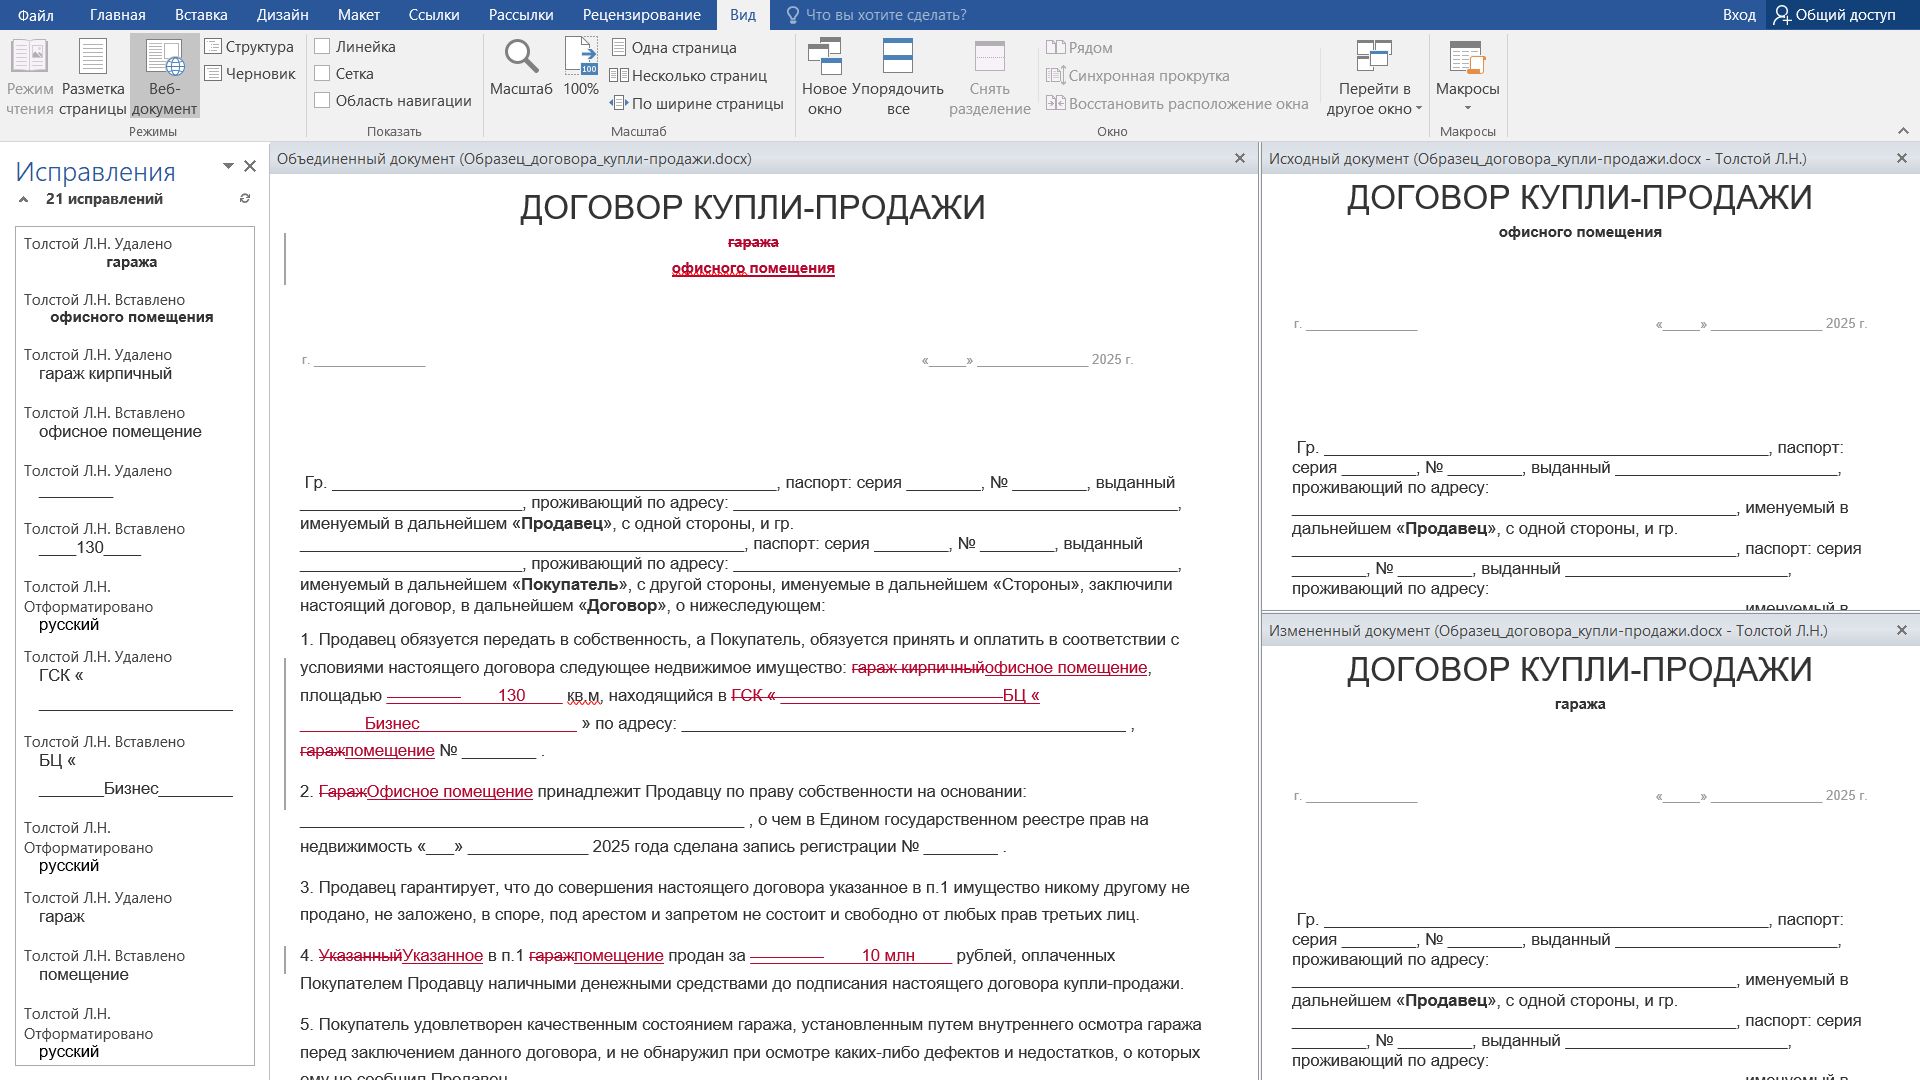This screenshot has height=1080, width=1920.
Task: Click the 'Tell me what to do' search field
Action: point(885,15)
